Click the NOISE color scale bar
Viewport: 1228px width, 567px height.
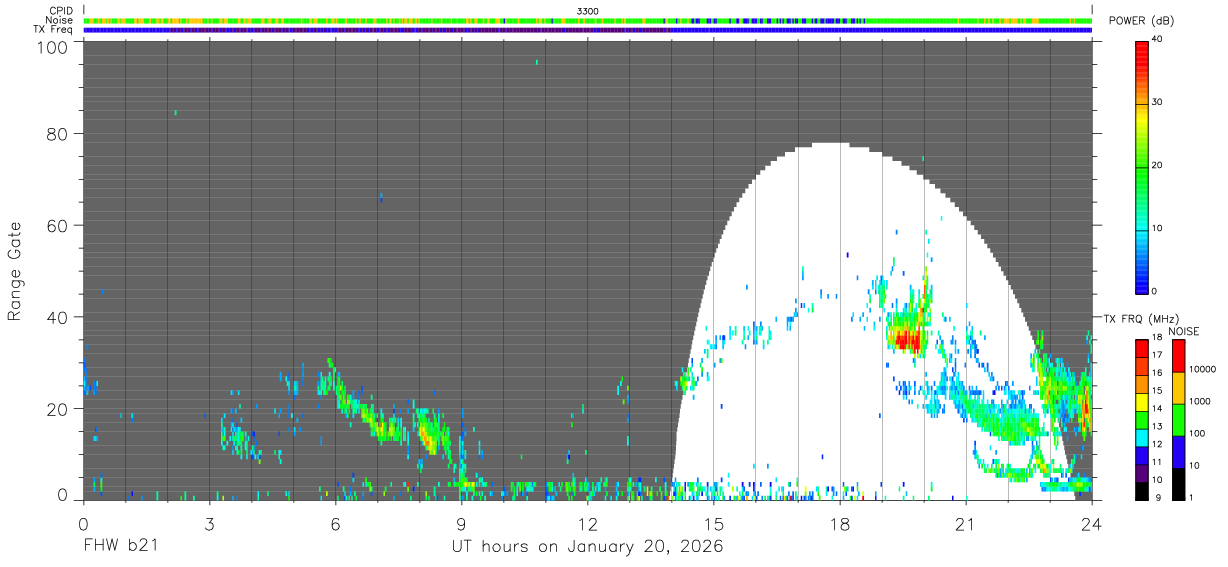pos(1179,419)
